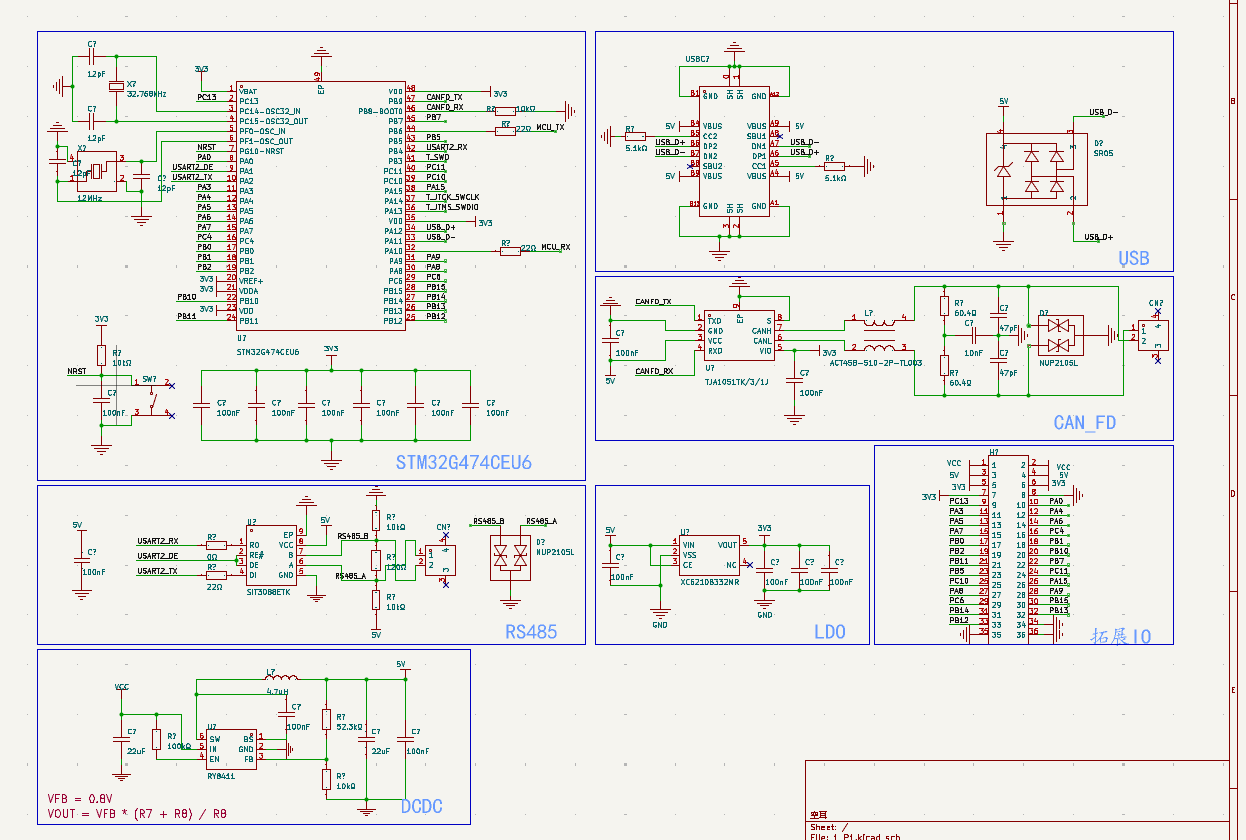Screen dimensions: 1246x840
Task: Select the XC6210B332MR regulator symbol
Action: point(709,555)
